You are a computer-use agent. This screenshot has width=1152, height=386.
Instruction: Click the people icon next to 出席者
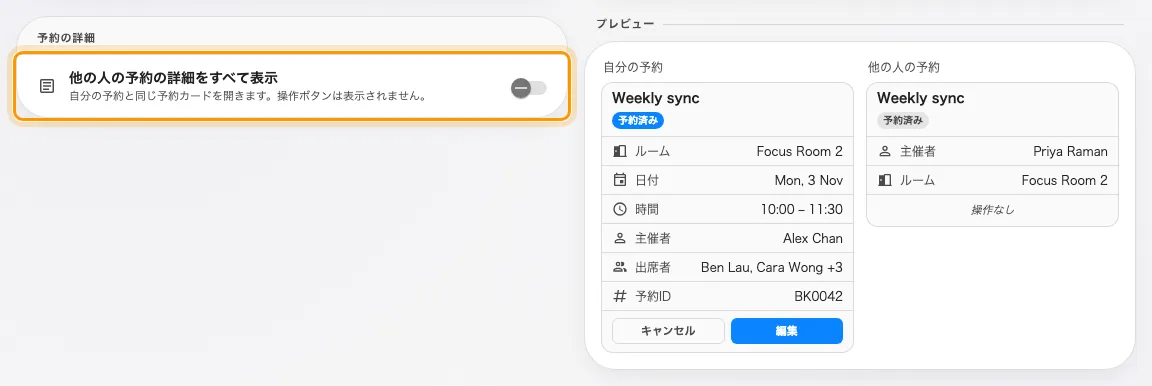pos(619,268)
